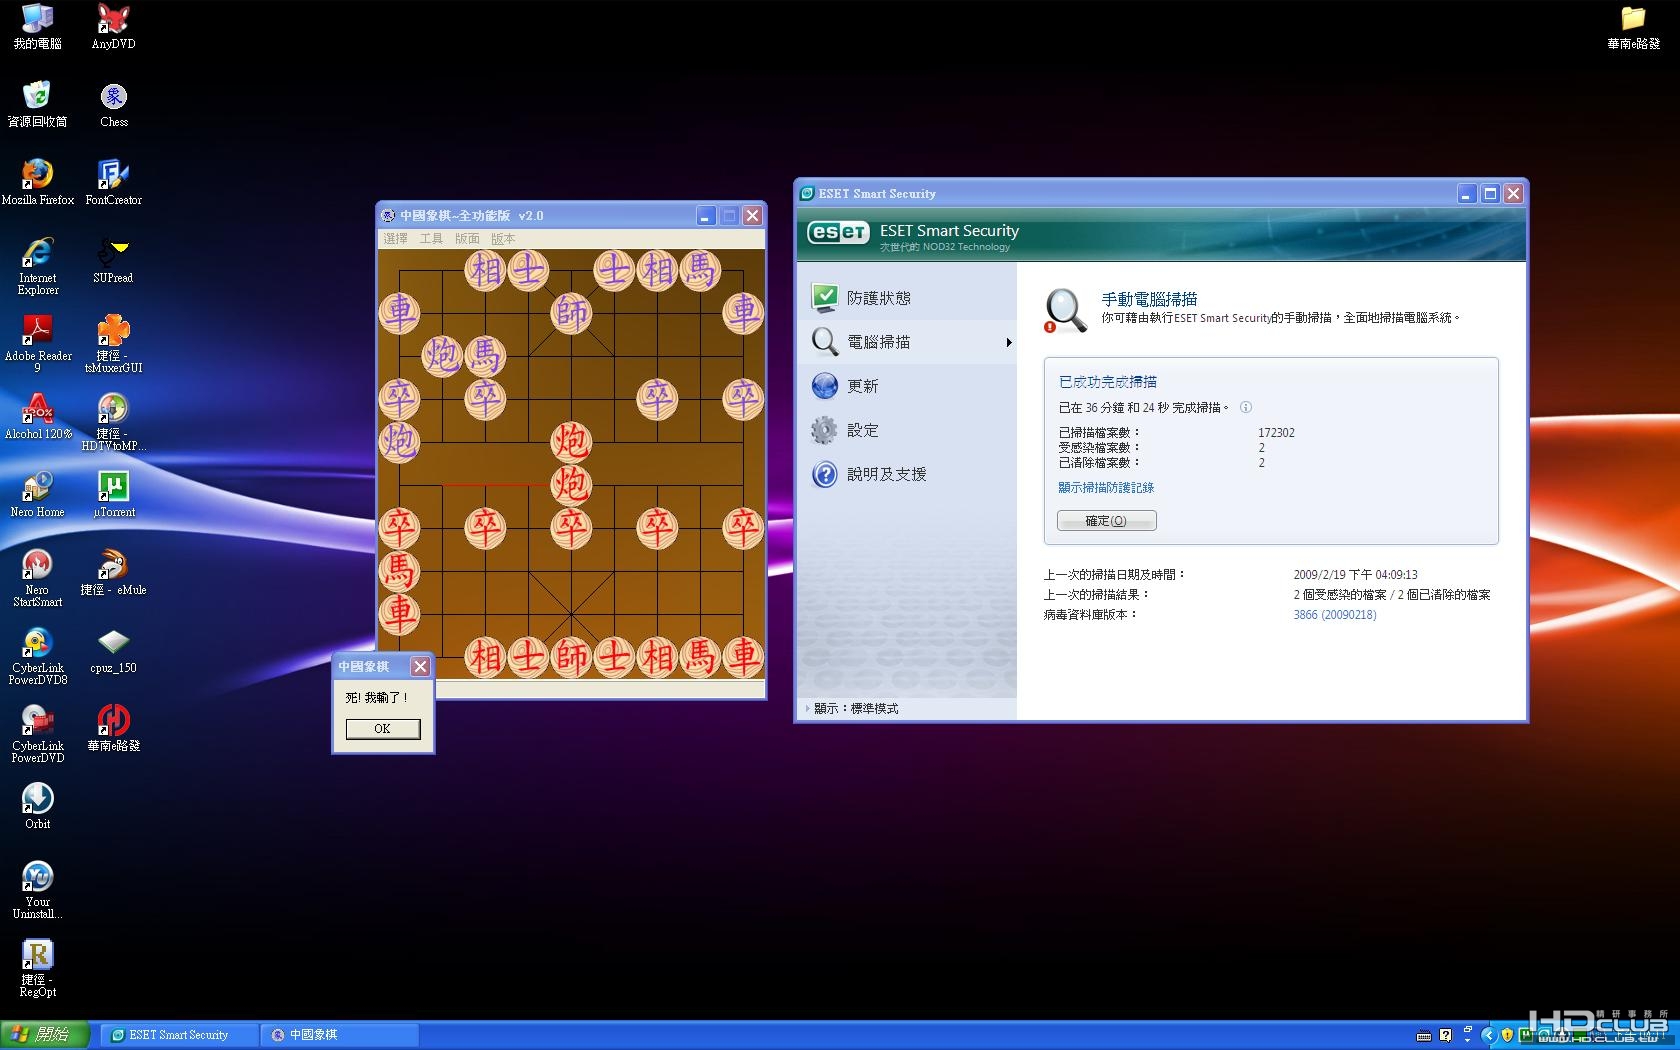This screenshot has height=1050, width=1680.
Task: Click the 確定(O) button in ESET
Action: coord(1106,521)
